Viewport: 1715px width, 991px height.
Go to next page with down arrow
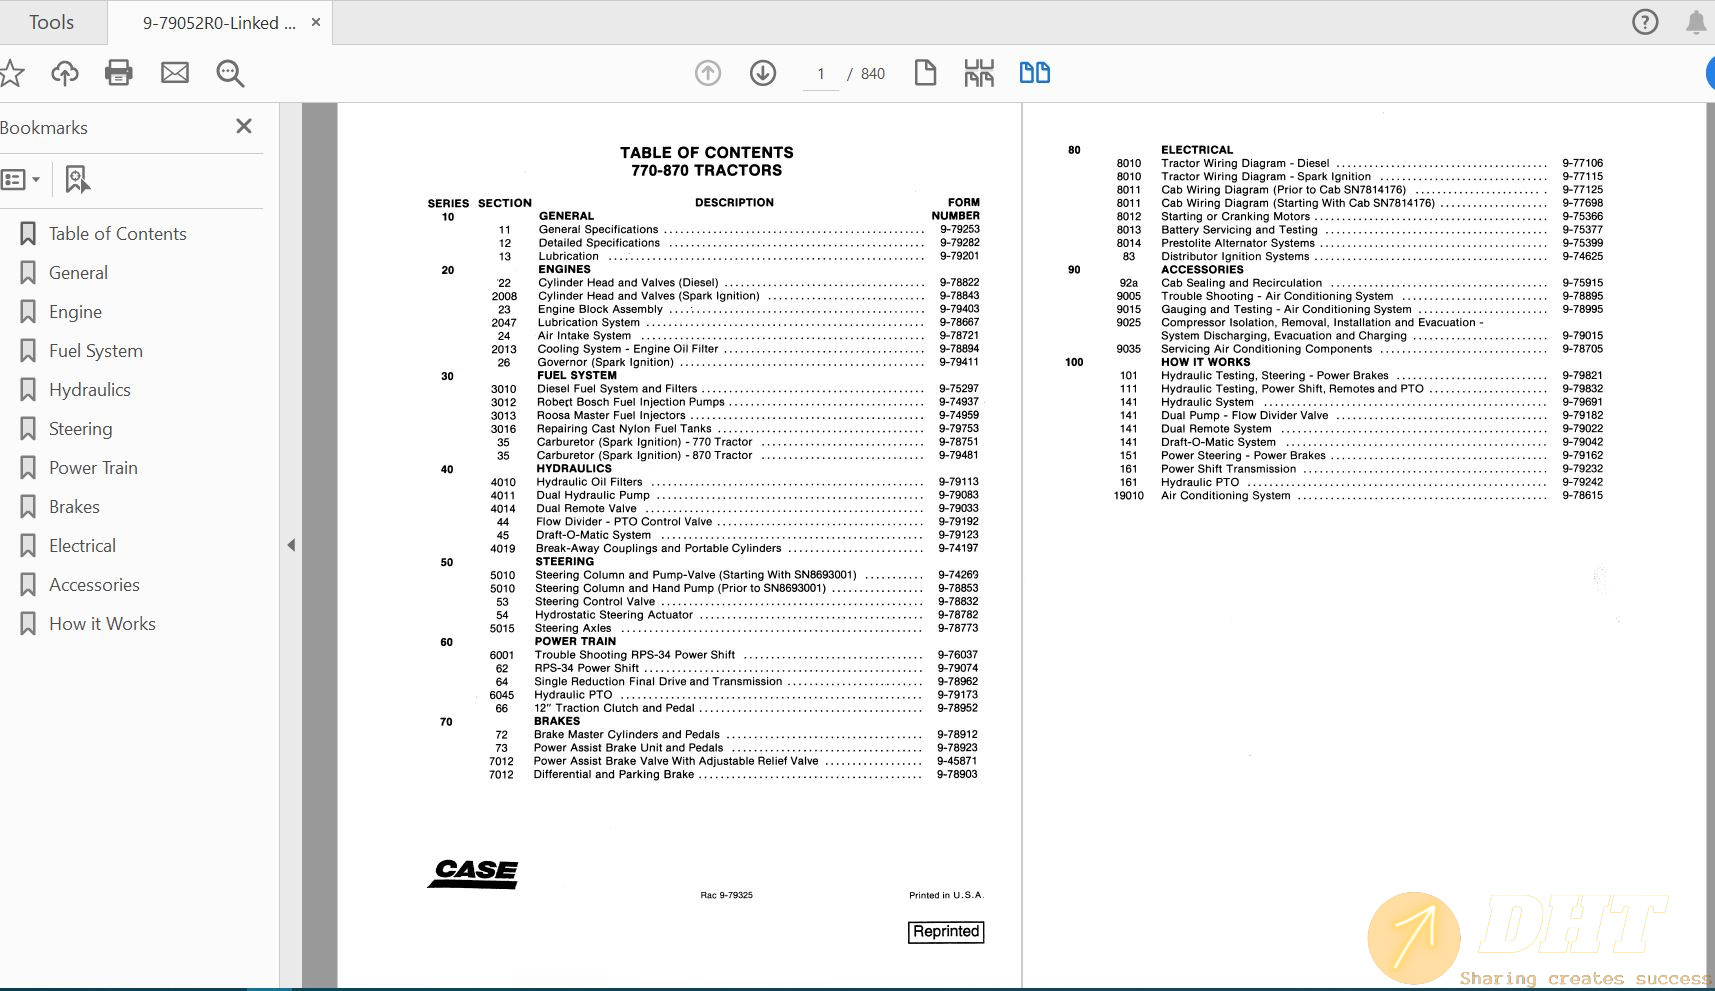(x=762, y=72)
